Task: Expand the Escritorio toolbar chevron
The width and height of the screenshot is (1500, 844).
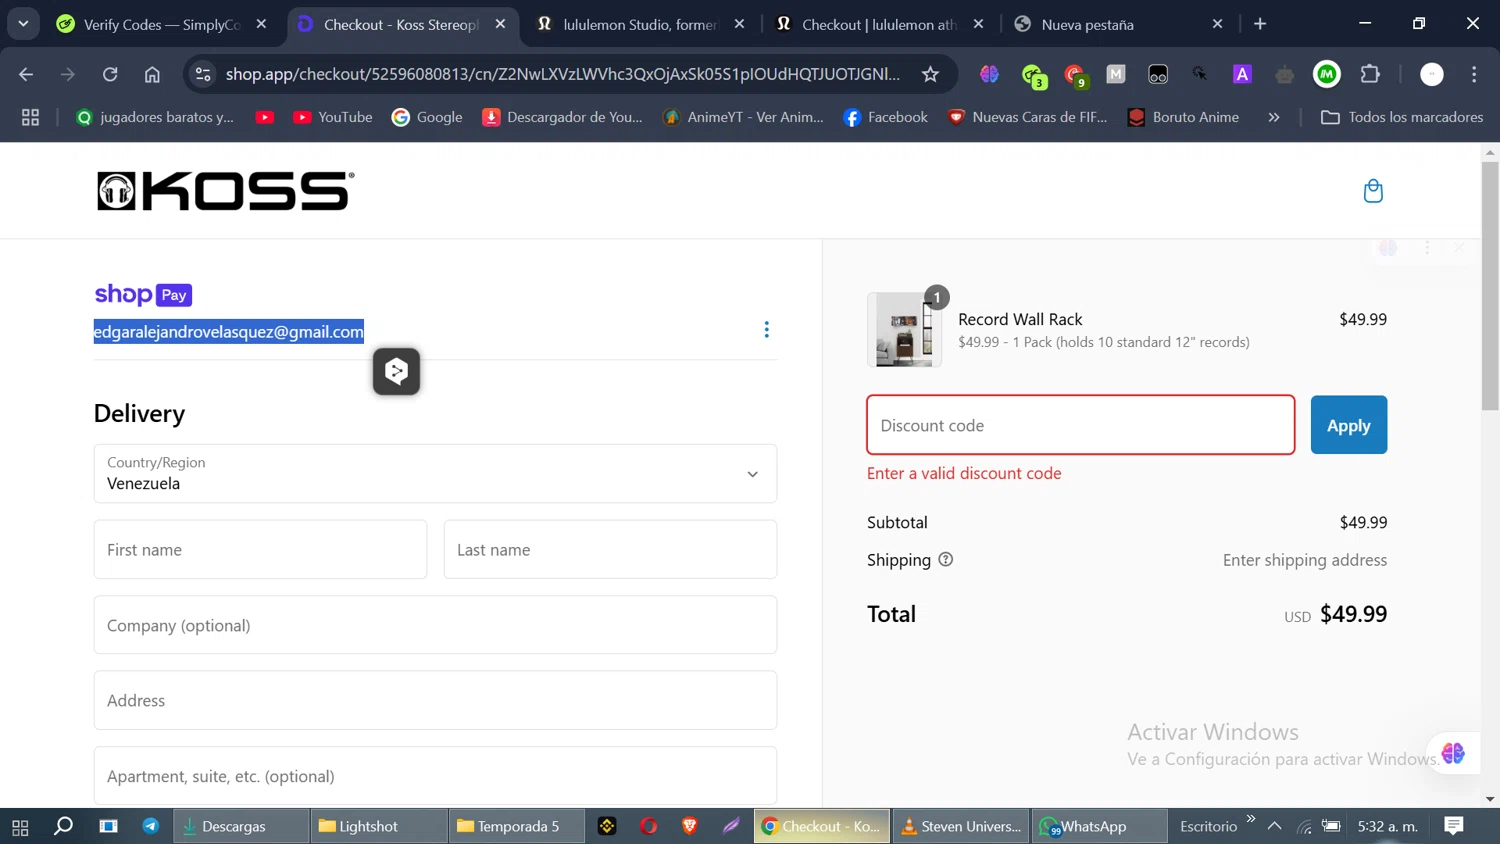Action: [x=1250, y=819]
